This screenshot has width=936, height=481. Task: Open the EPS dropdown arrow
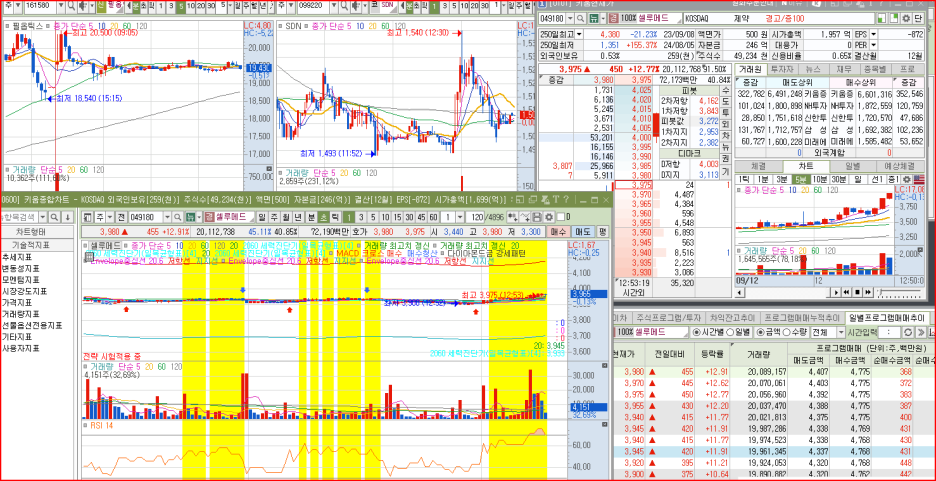coord(873,34)
